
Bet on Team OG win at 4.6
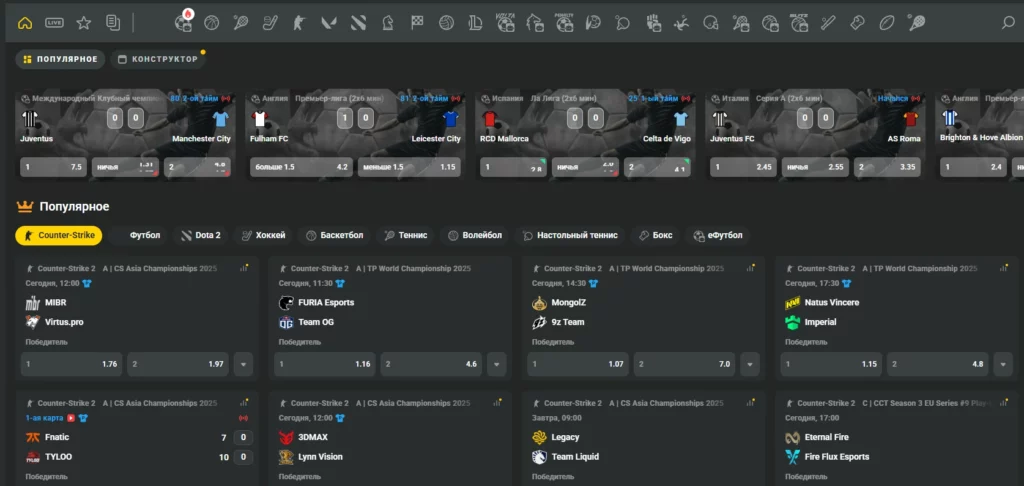(x=432, y=364)
